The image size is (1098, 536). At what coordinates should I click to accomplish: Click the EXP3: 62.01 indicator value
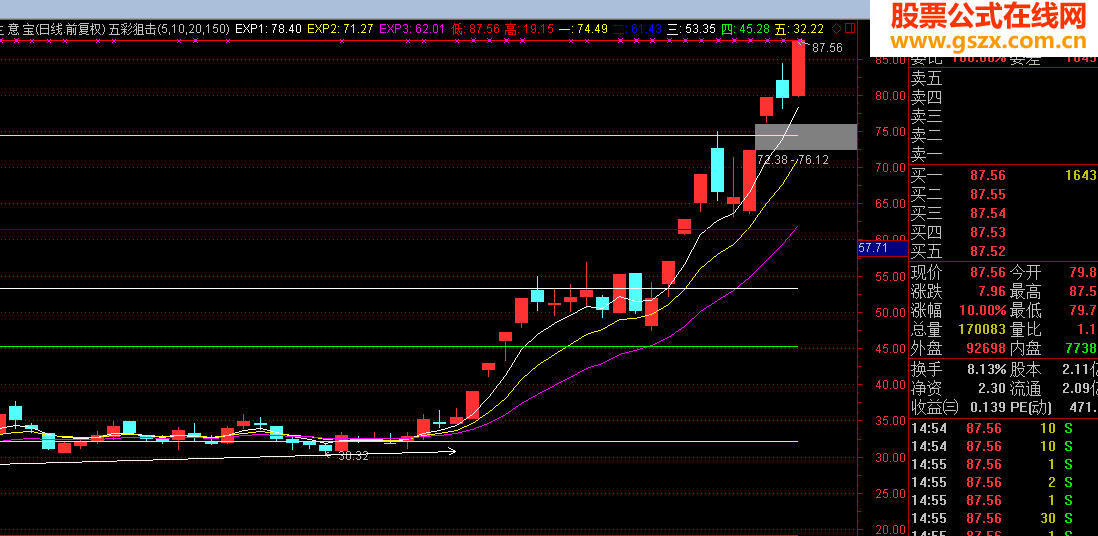pyautogui.click(x=412, y=29)
